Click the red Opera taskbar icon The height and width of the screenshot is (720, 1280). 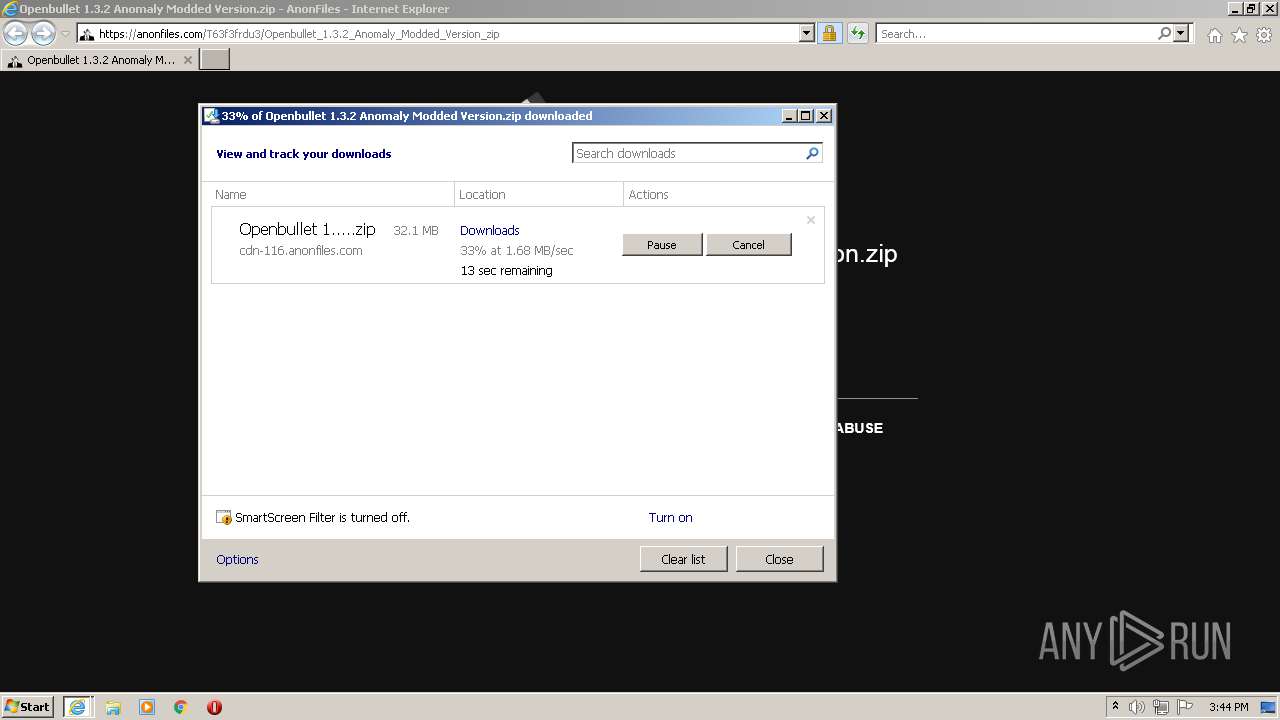[x=214, y=707]
